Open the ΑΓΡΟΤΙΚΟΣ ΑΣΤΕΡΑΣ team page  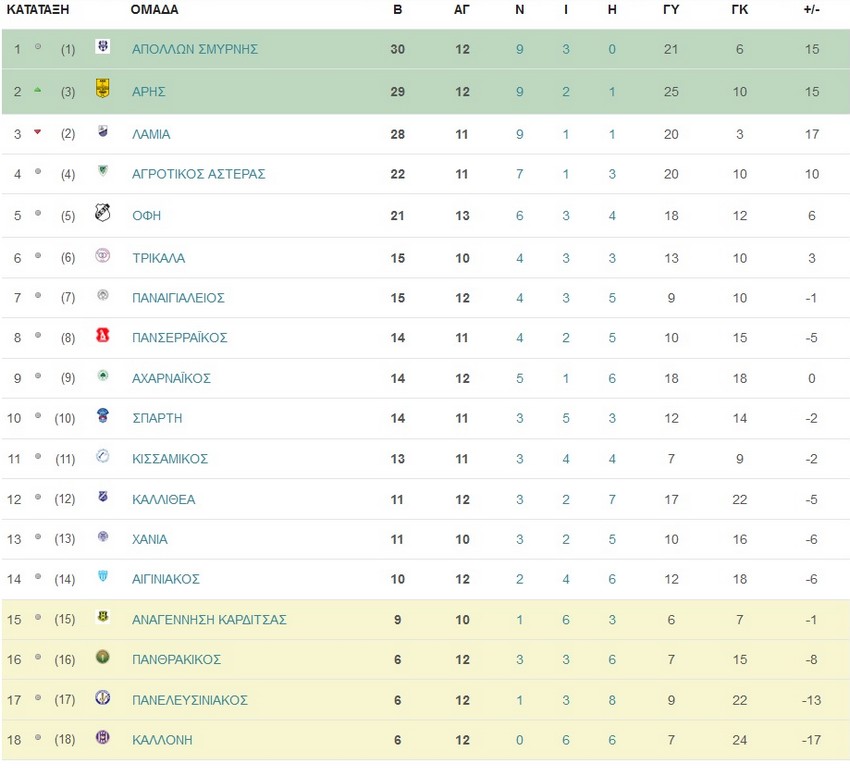point(199,174)
